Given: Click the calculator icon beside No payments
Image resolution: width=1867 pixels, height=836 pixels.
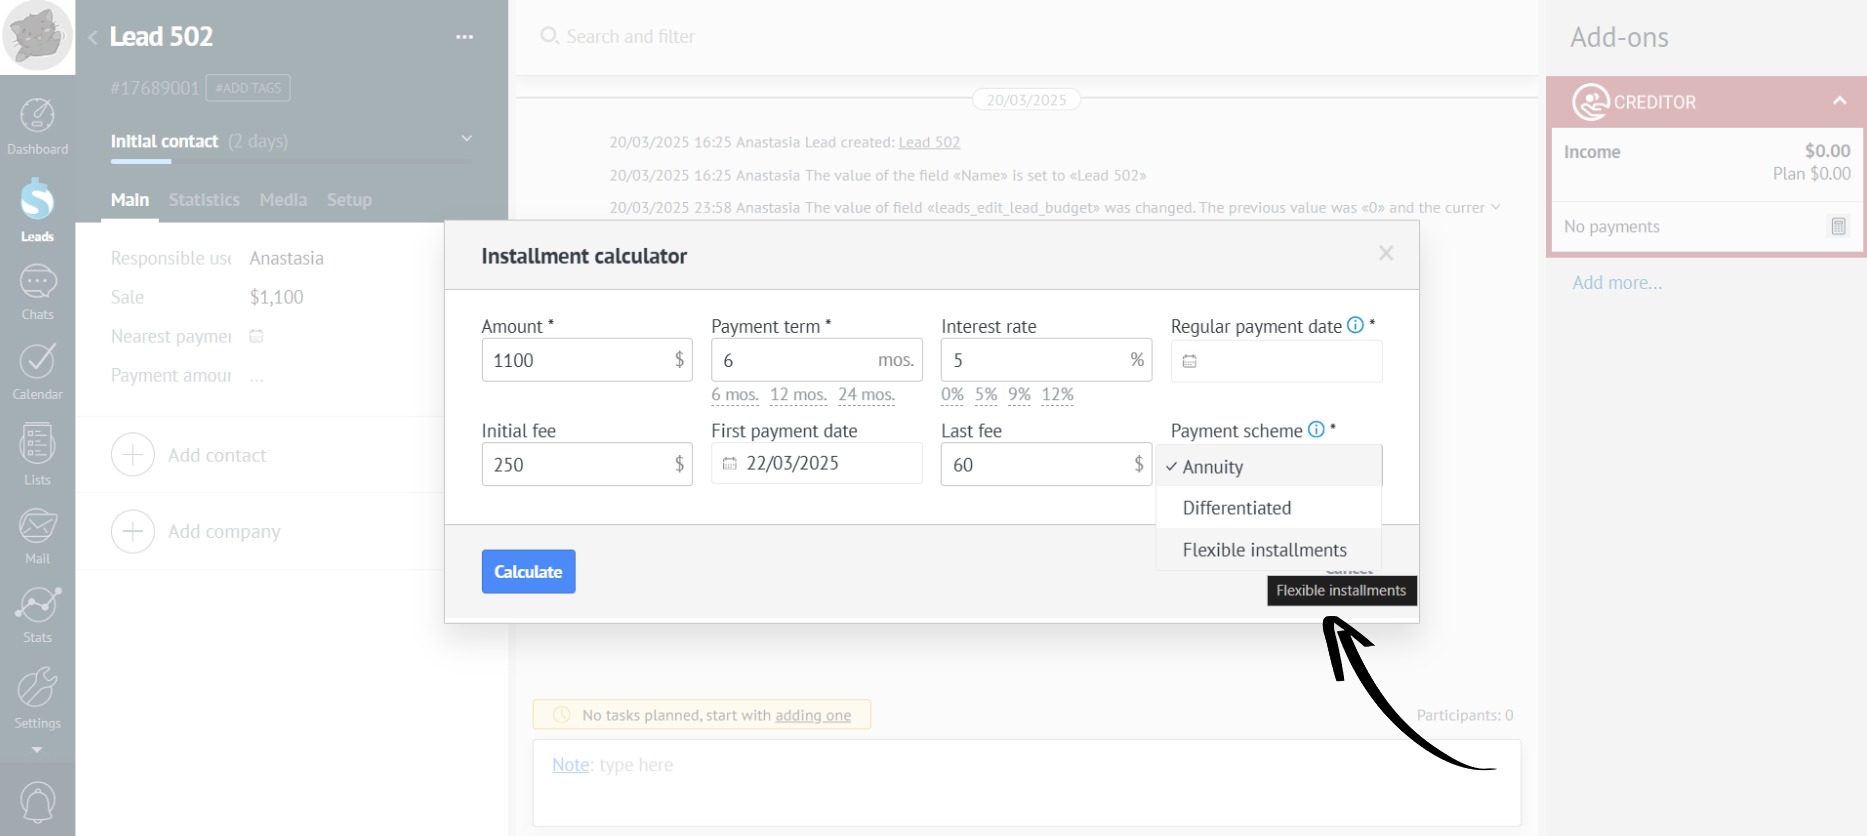Looking at the screenshot, I should point(1838,226).
